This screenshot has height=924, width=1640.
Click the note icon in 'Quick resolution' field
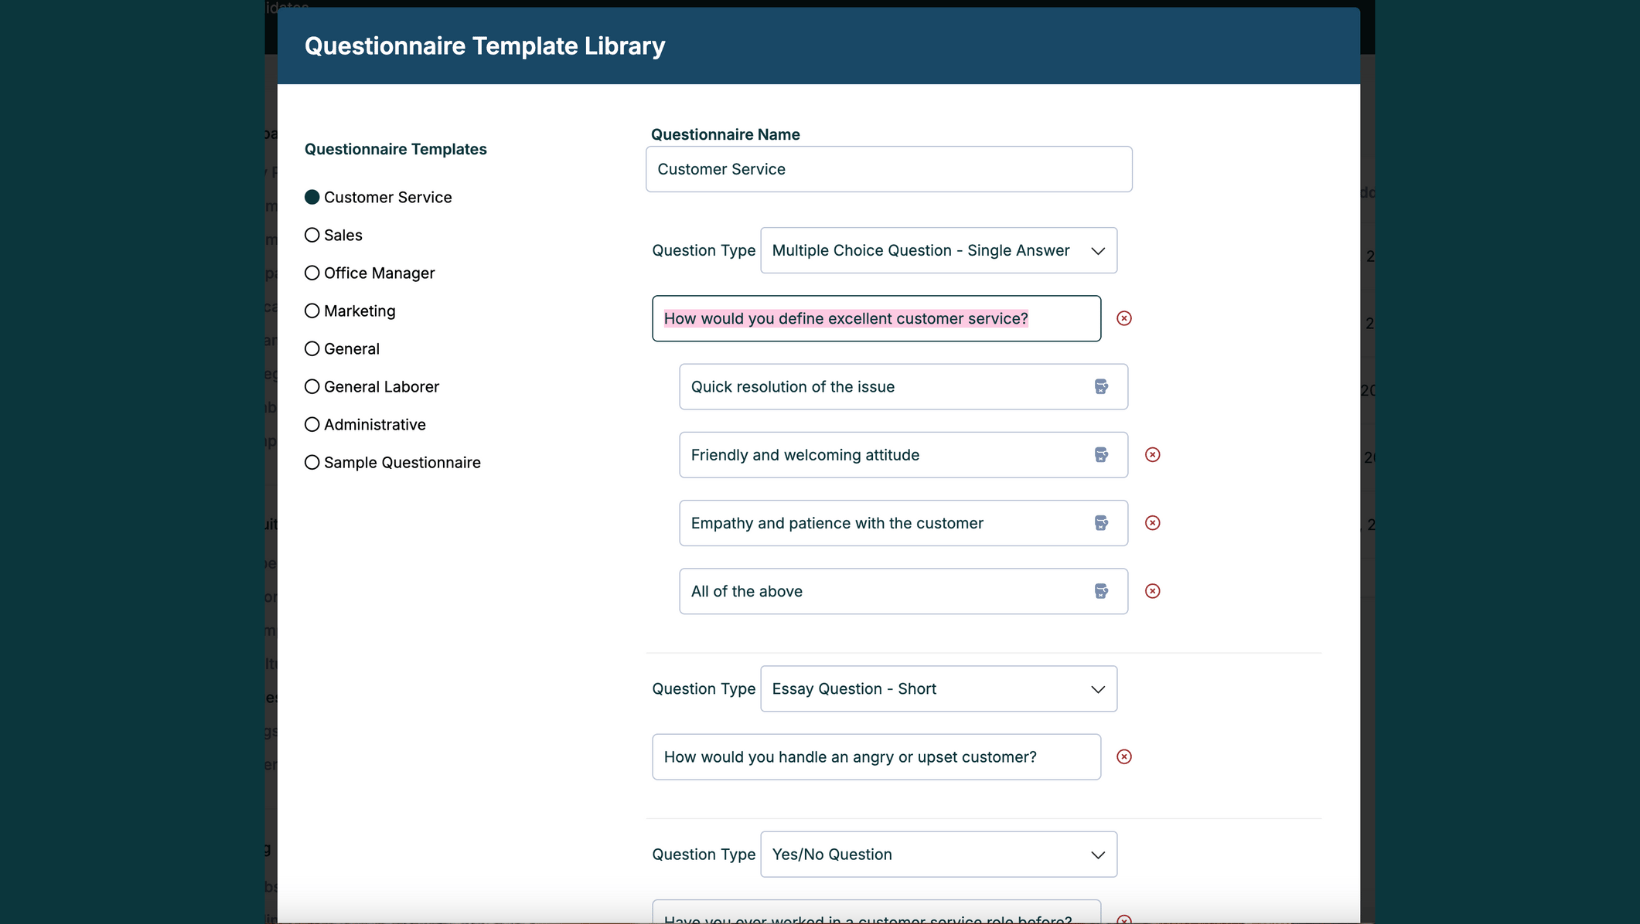pos(1101,387)
